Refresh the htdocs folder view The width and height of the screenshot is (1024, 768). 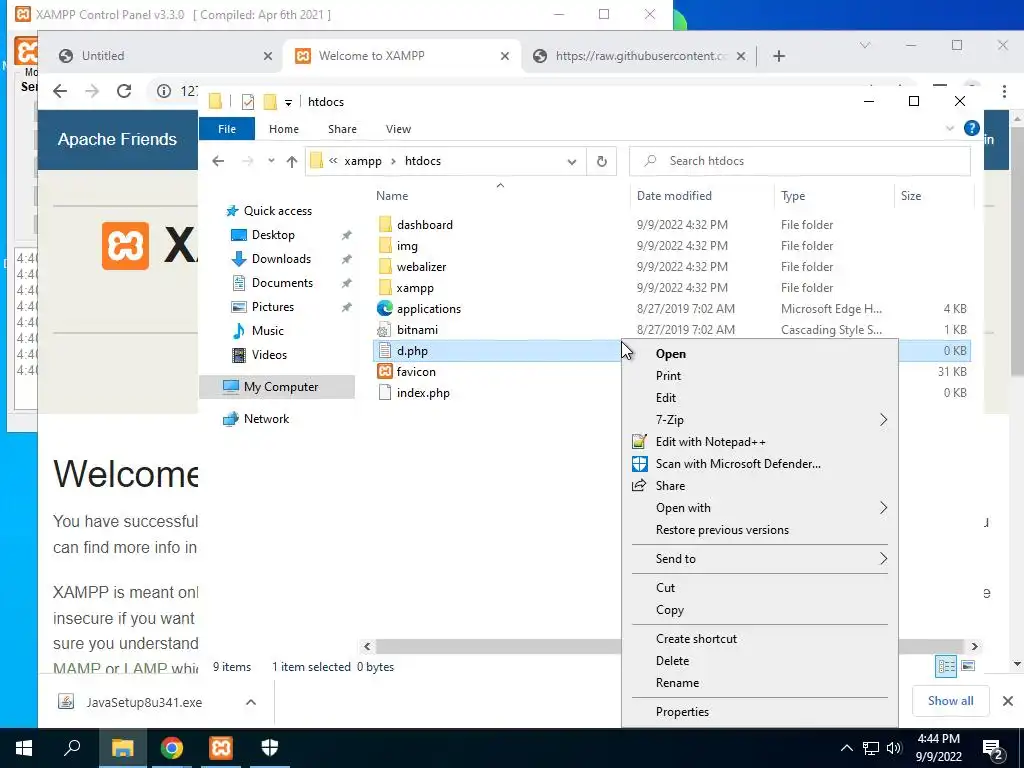pyautogui.click(x=601, y=161)
